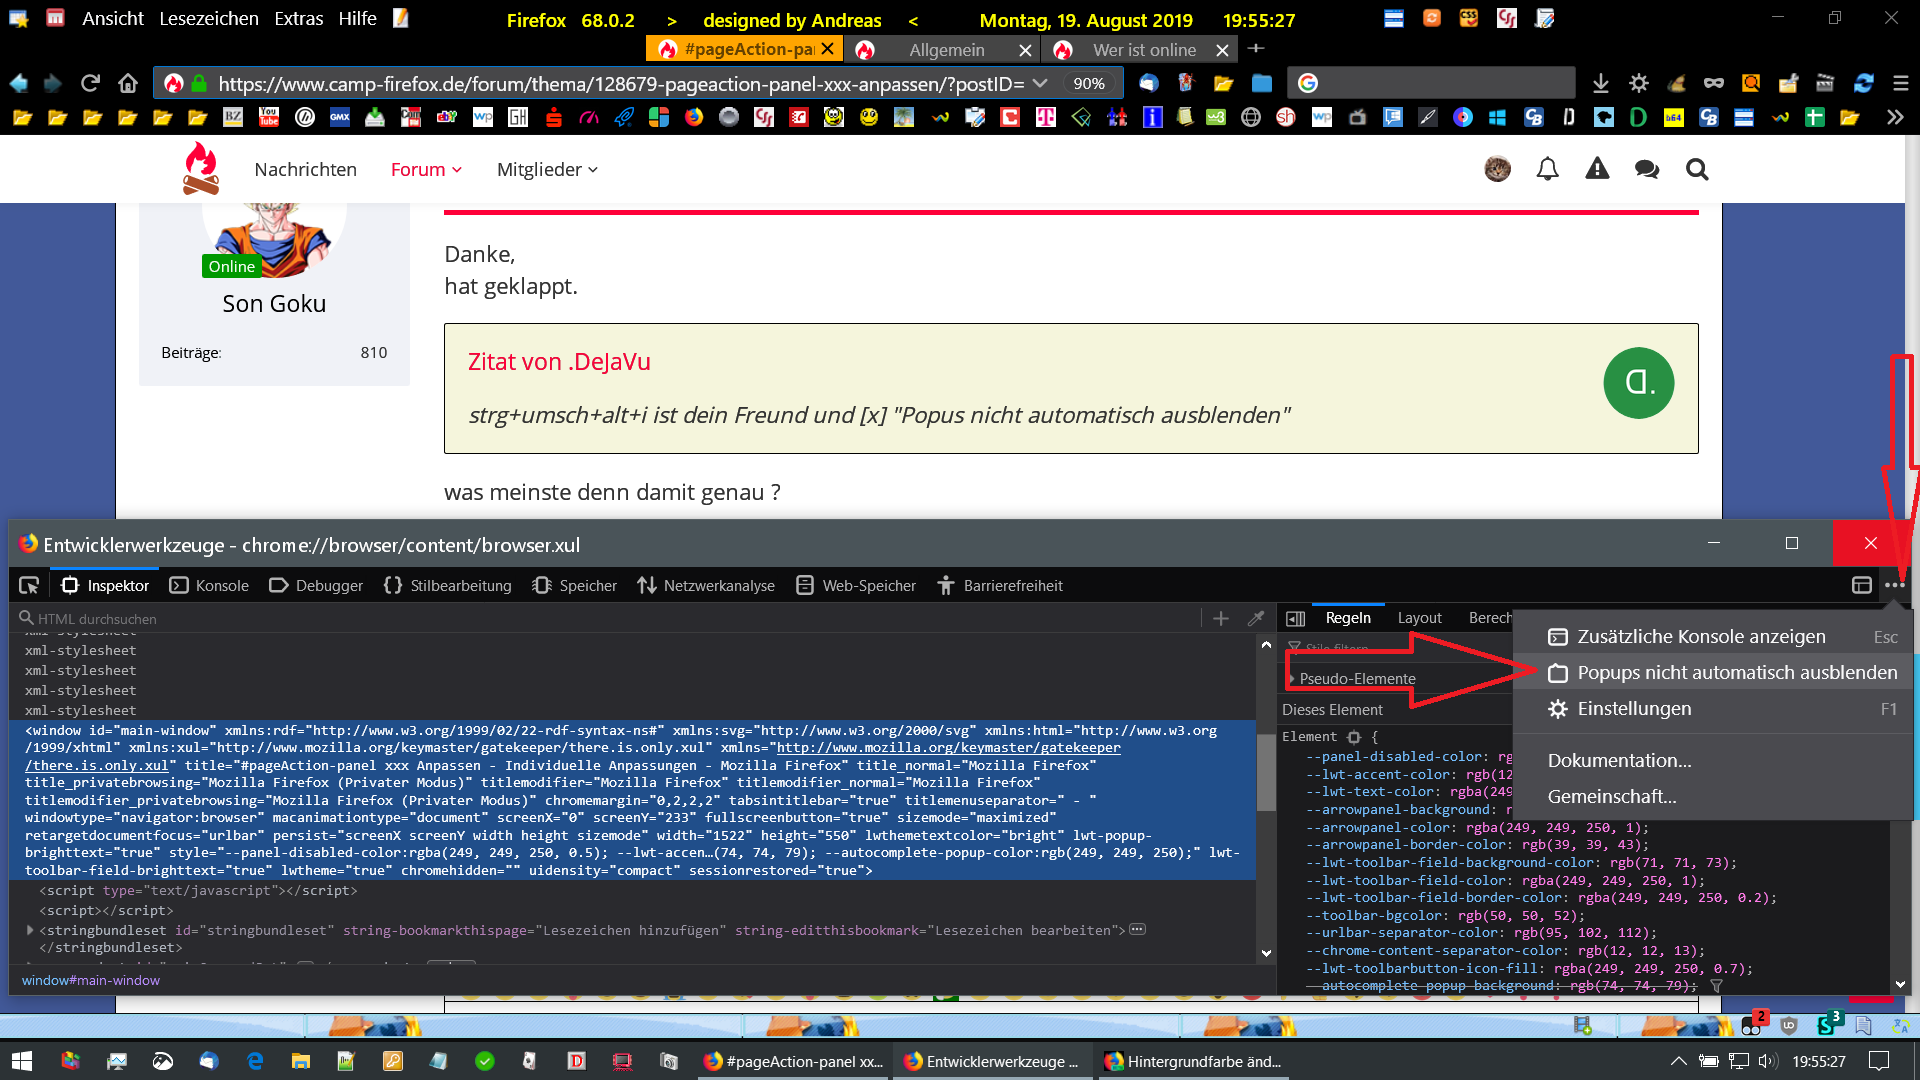Switch to the Netzwerkanalyse panel
Screen dimensions: 1920x1080
(x=706, y=585)
